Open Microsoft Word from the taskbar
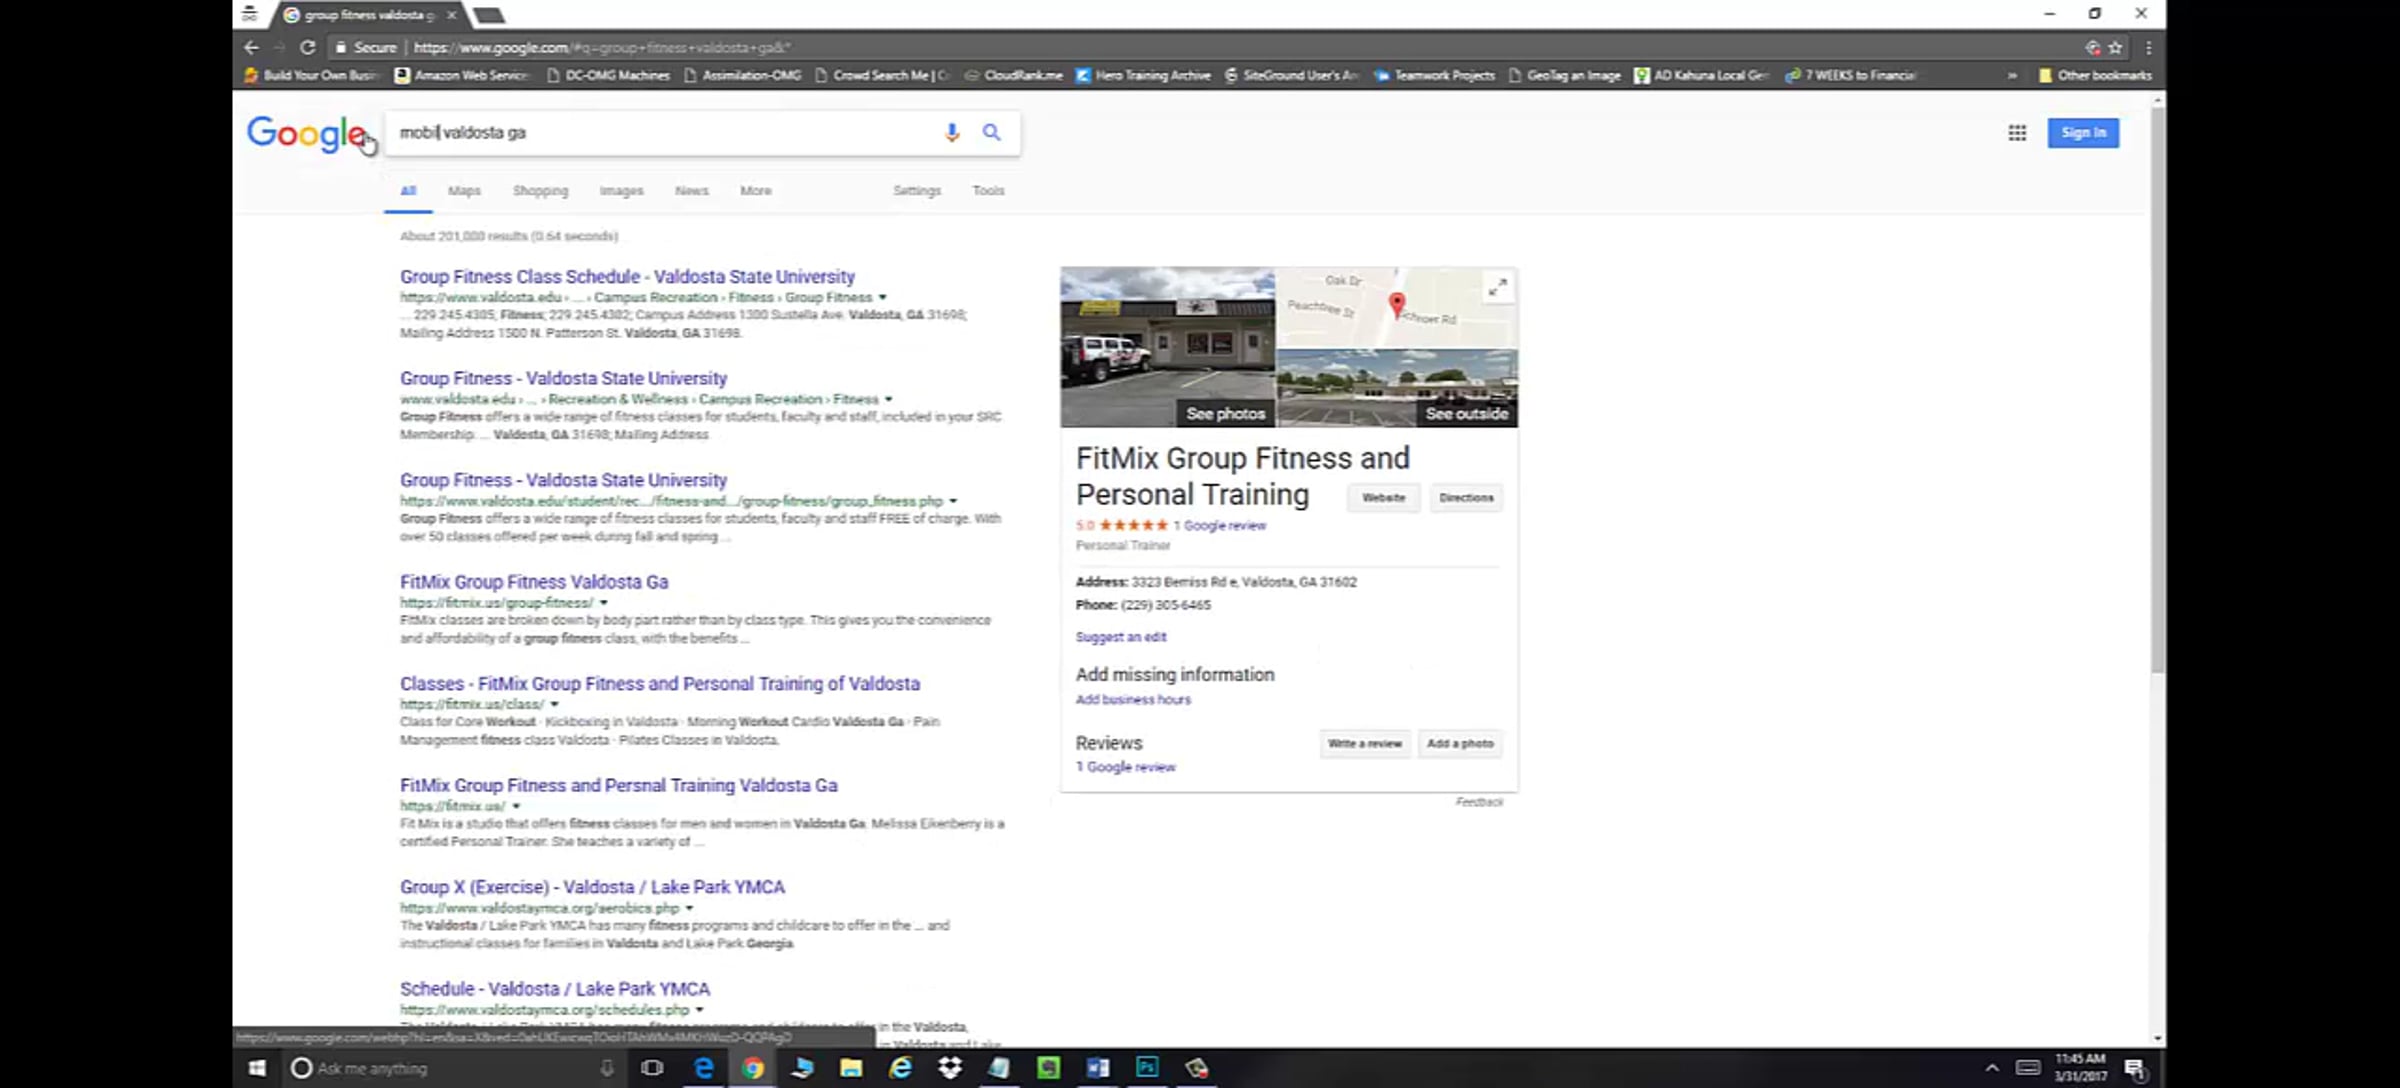 tap(1098, 1068)
